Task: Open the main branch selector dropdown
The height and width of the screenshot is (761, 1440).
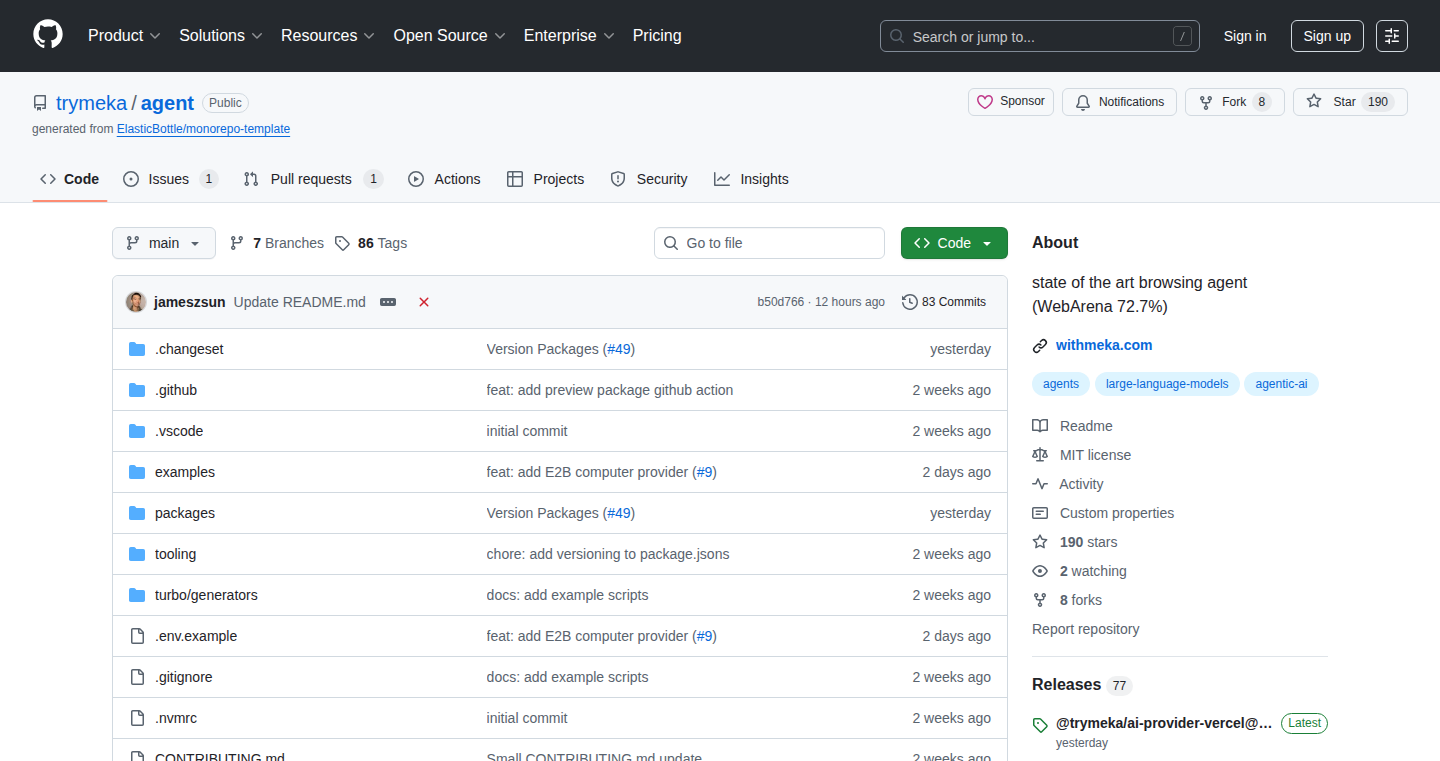Action: tap(164, 243)
